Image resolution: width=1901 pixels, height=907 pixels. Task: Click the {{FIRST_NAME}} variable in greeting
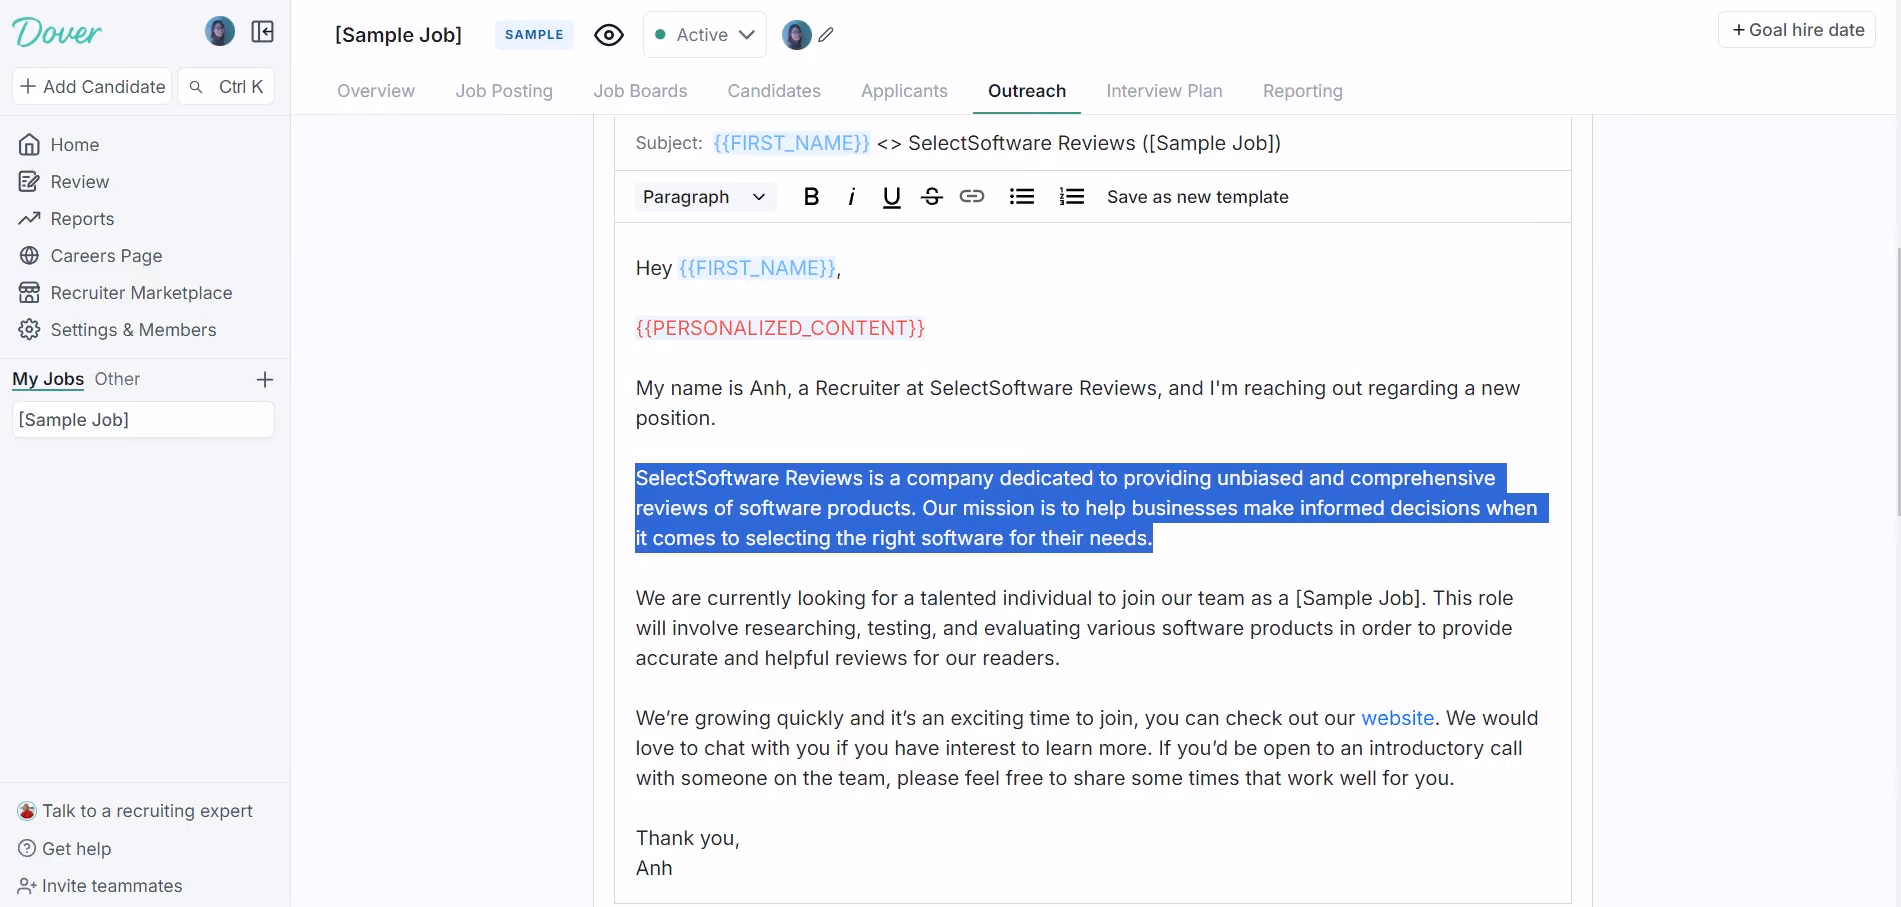pyautogui.click(x=757, y=268)
